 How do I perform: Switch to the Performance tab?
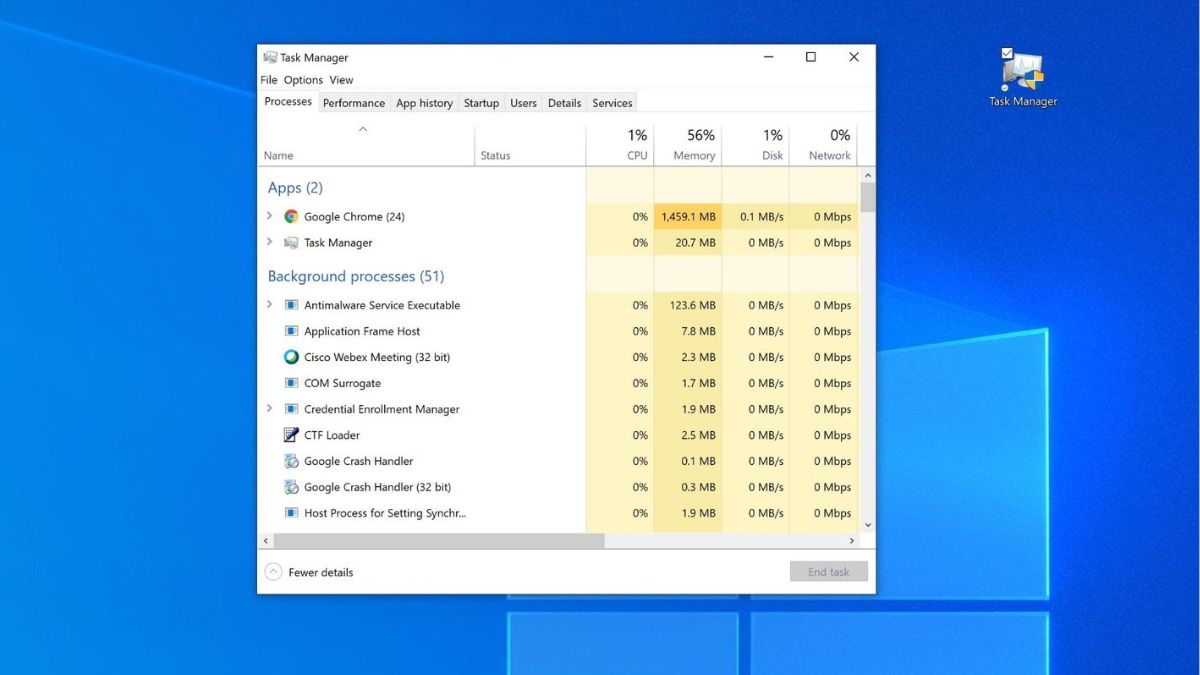point(354,102)
